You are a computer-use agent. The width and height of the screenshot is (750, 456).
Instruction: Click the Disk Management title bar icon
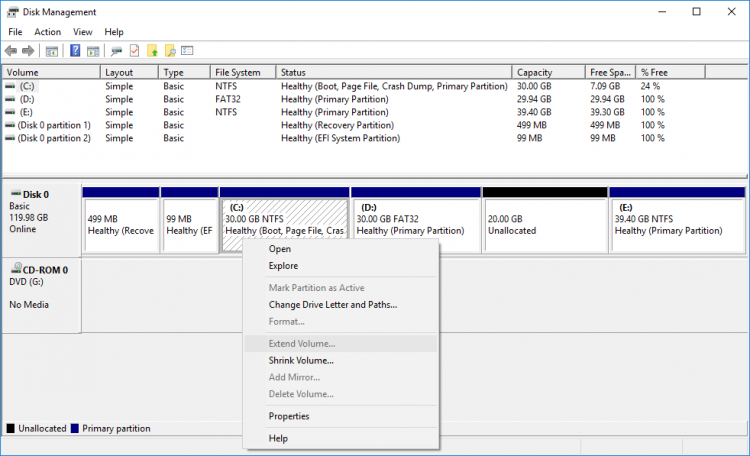click(12, 12)
